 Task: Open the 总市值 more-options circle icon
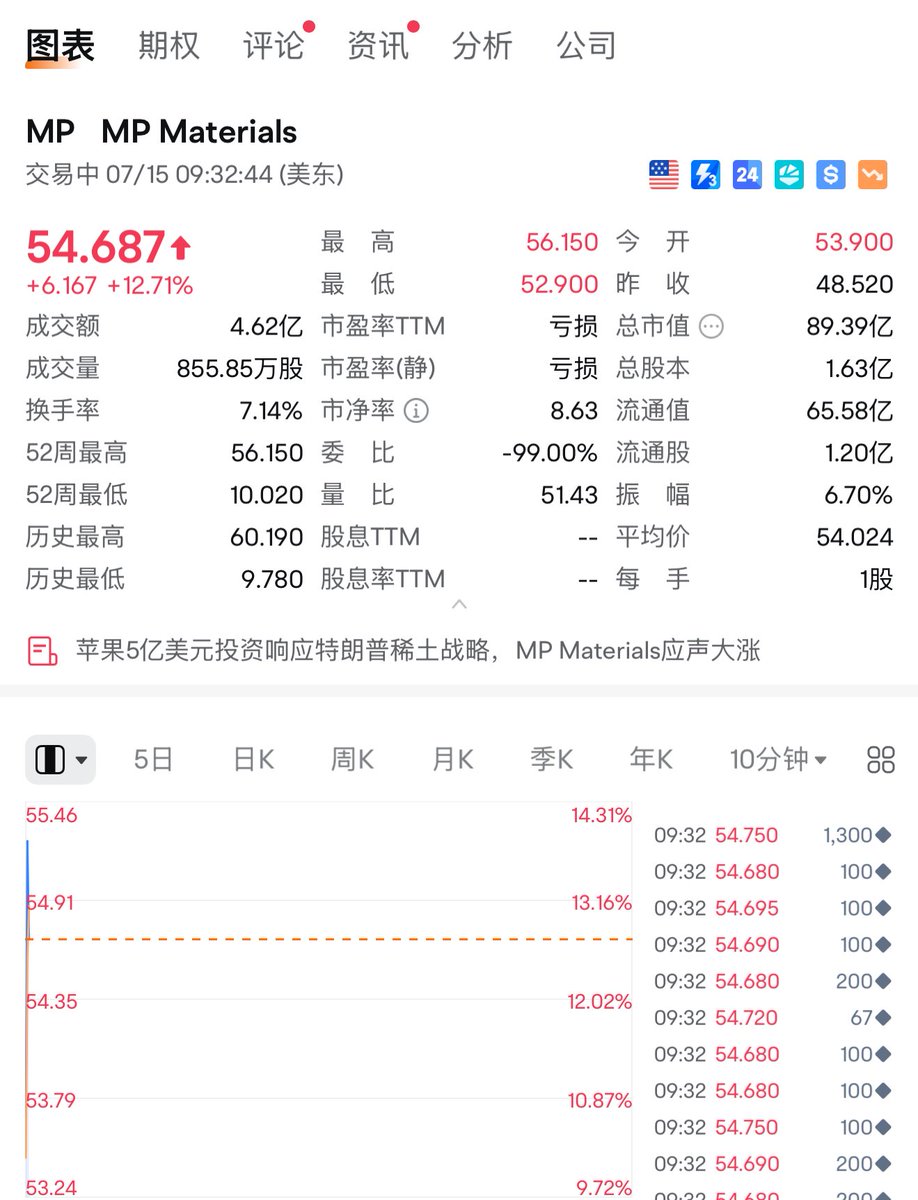[x=711, y=326]
